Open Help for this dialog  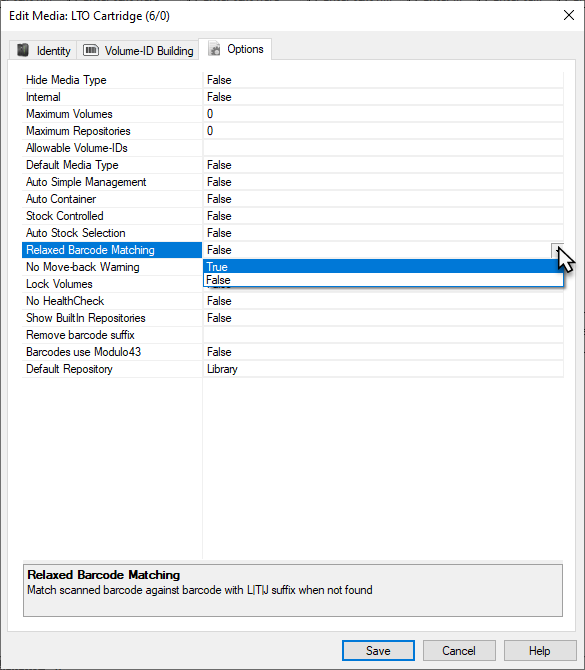click(x=540, y=650)
